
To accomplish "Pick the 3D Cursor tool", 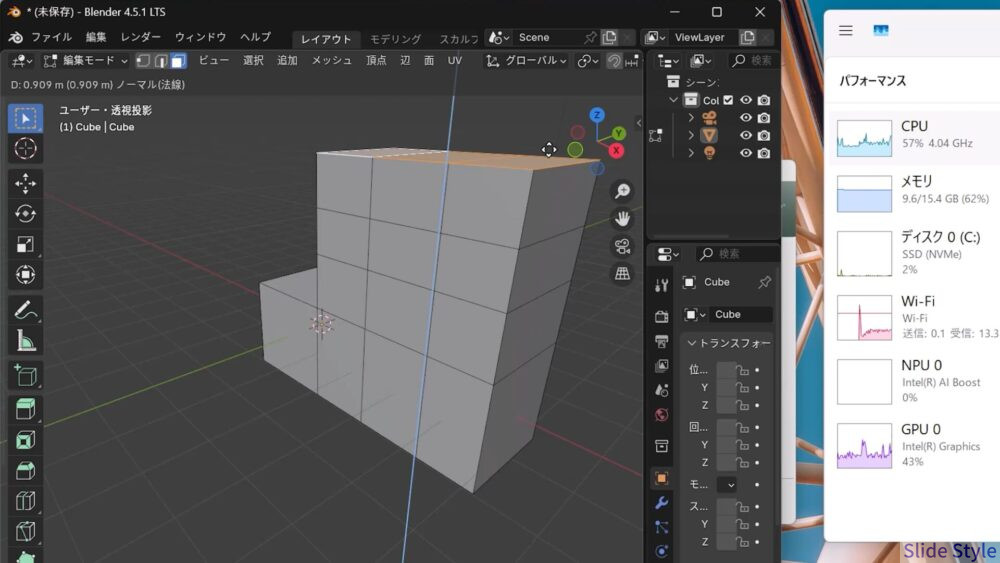I will point(25,149).
